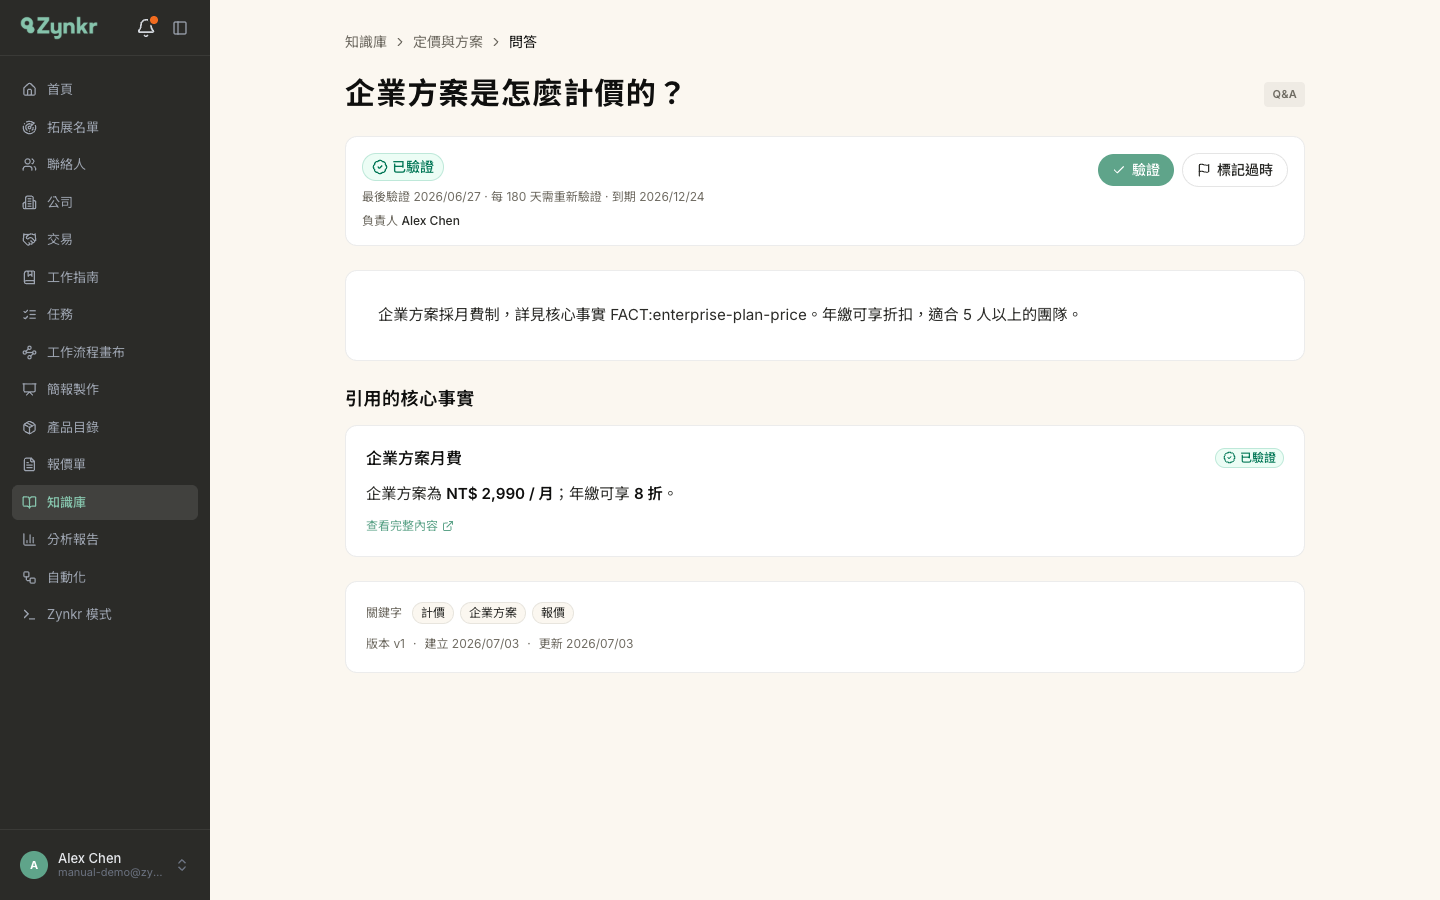Click the 任務 checklist icon
The width and height of the screenshot is (1440, 900).
(30, 314)
